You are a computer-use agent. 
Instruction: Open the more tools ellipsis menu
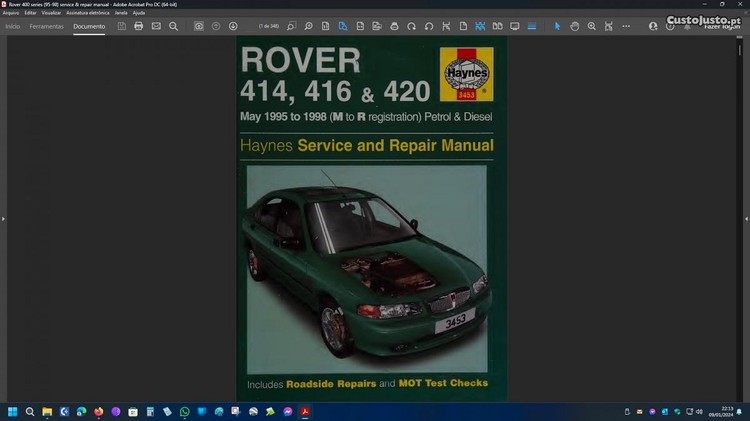[x=626, y=26]
